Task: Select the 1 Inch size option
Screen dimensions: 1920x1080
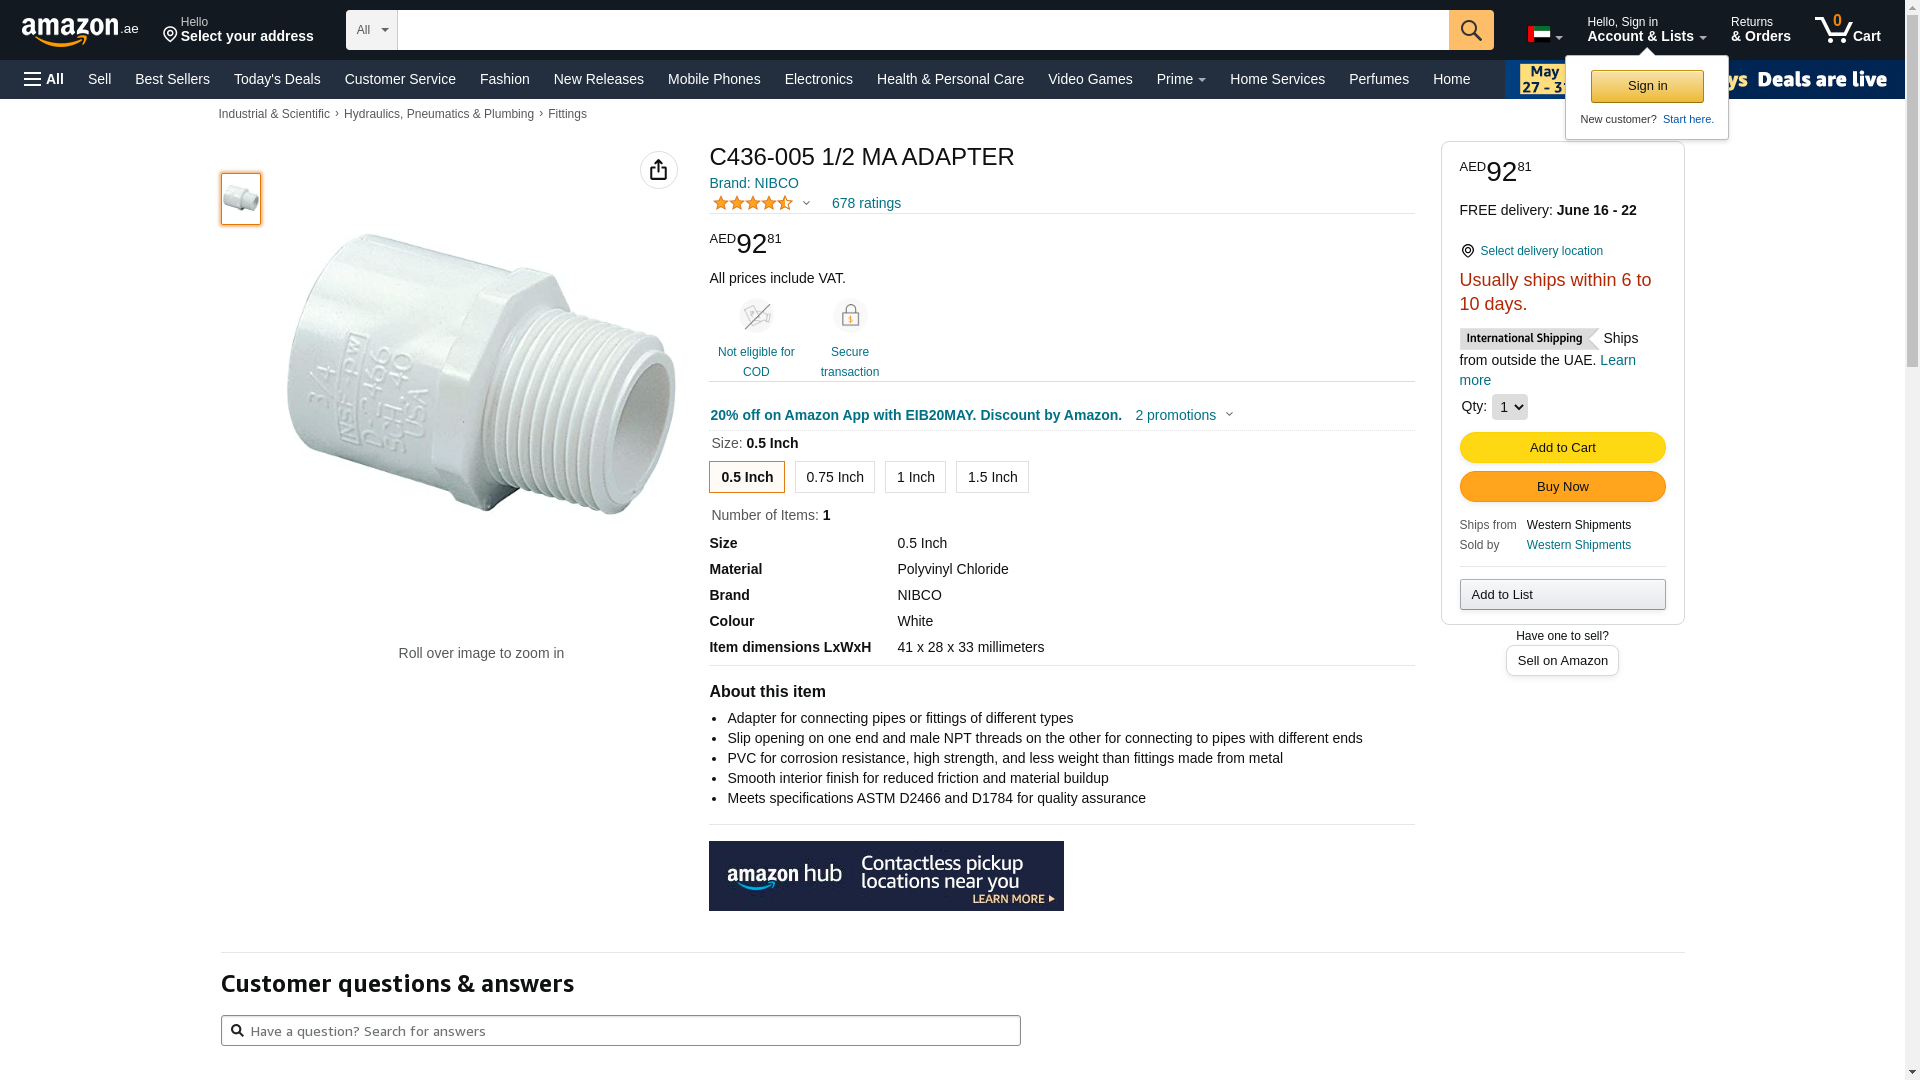Action: [915, 477]
